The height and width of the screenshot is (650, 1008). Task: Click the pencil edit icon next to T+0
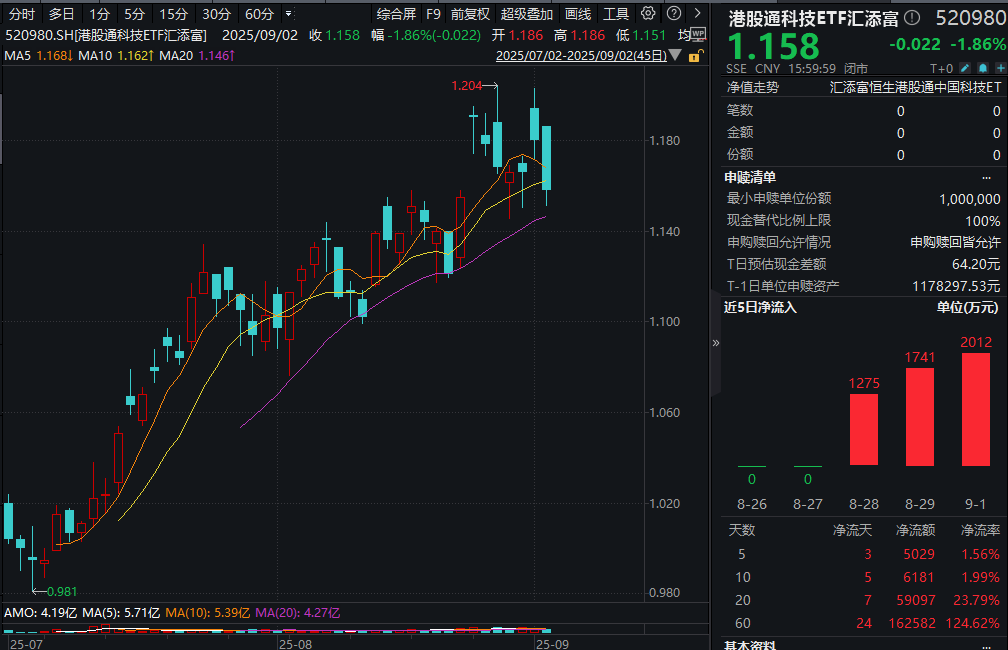pos(965,68)
